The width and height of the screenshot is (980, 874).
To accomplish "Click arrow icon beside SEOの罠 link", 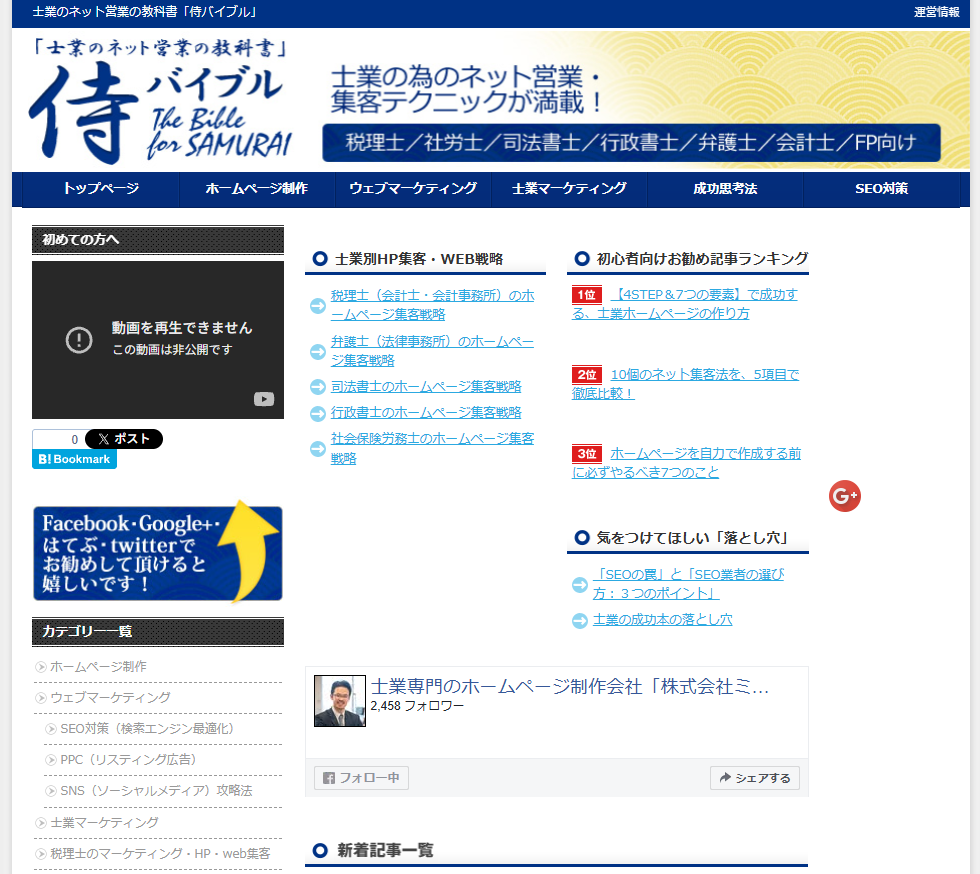I will pos(580,585).
